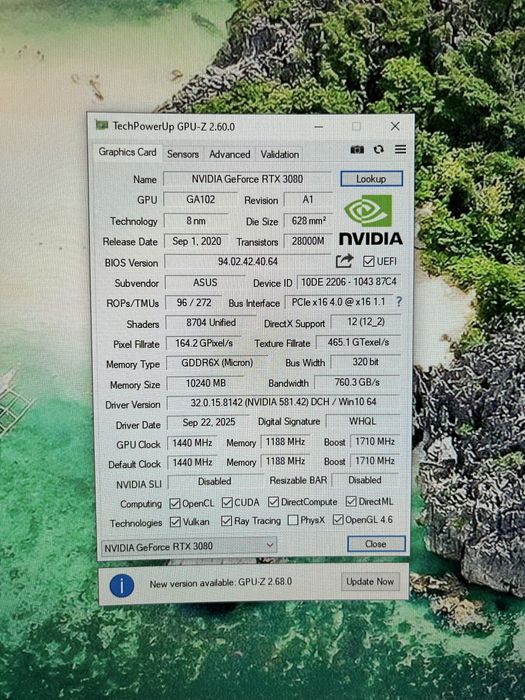Click the GPU Clock row Boost 1710 MHz
525x700 pixels.
pos(374,442)
